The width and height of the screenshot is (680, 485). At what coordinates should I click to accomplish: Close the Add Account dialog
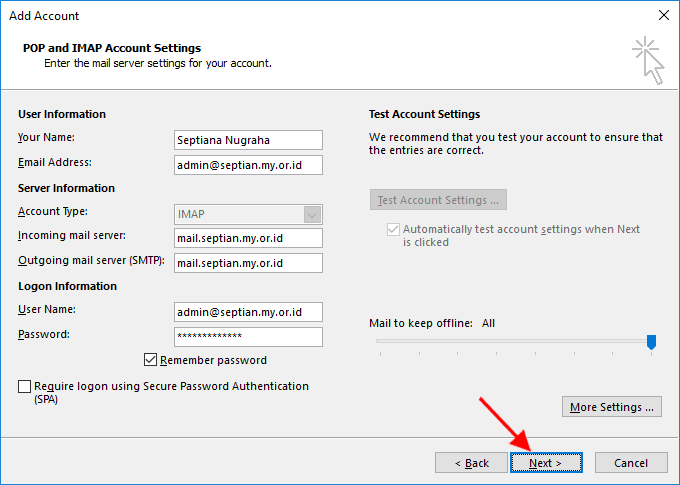[664, 15]
